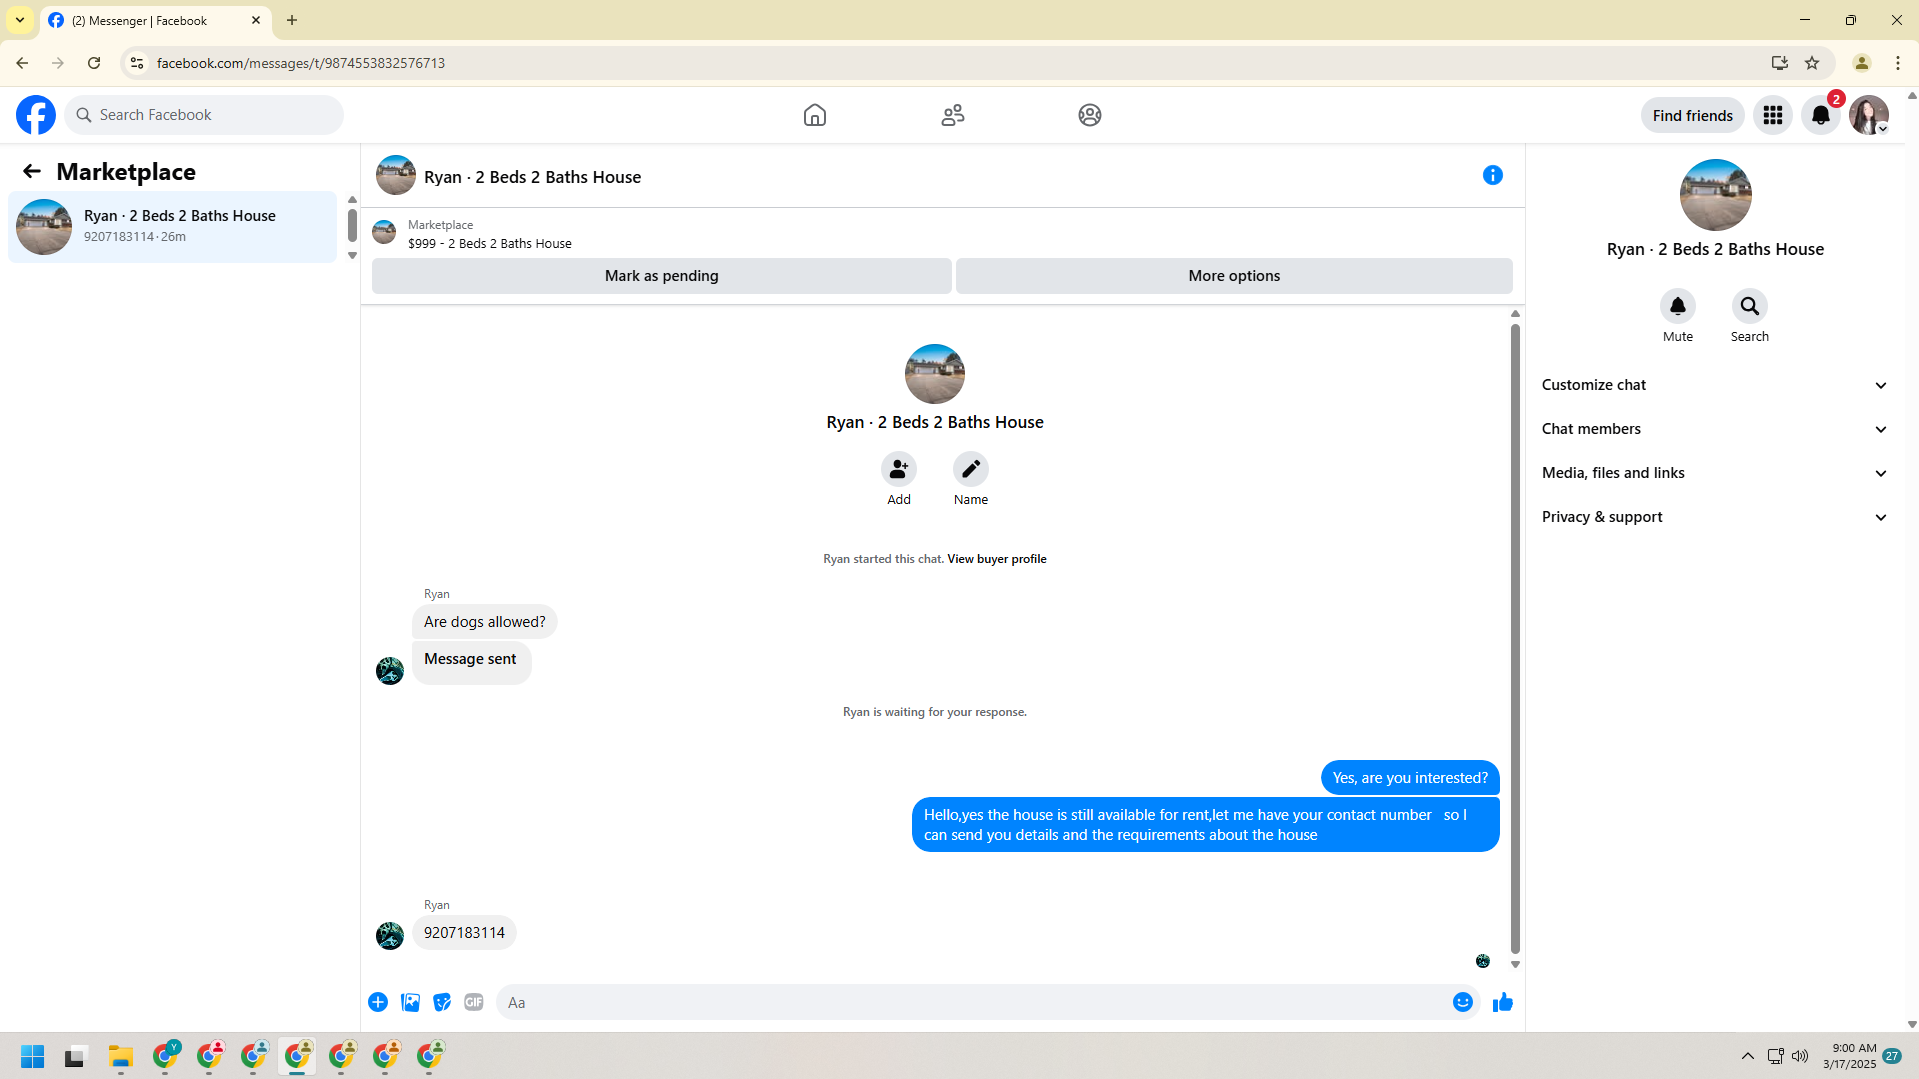Image resolution: width=1919 pixels, height=1079 pixels.
Task: Go back from Marketplace list
Action: (x=32, y=172)
